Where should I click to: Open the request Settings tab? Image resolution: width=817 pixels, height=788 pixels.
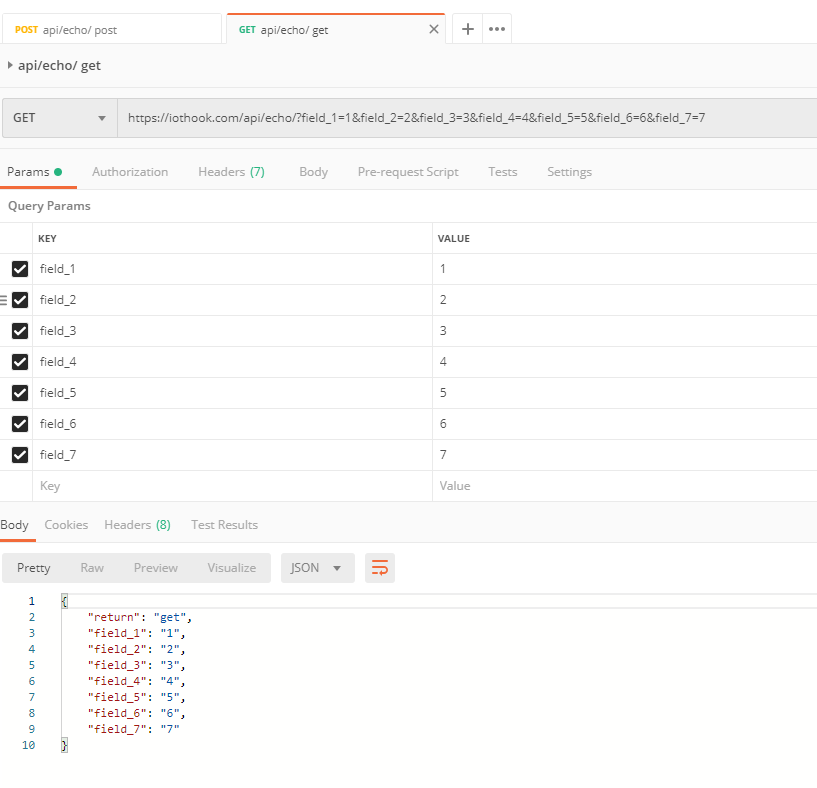(569, 171)
